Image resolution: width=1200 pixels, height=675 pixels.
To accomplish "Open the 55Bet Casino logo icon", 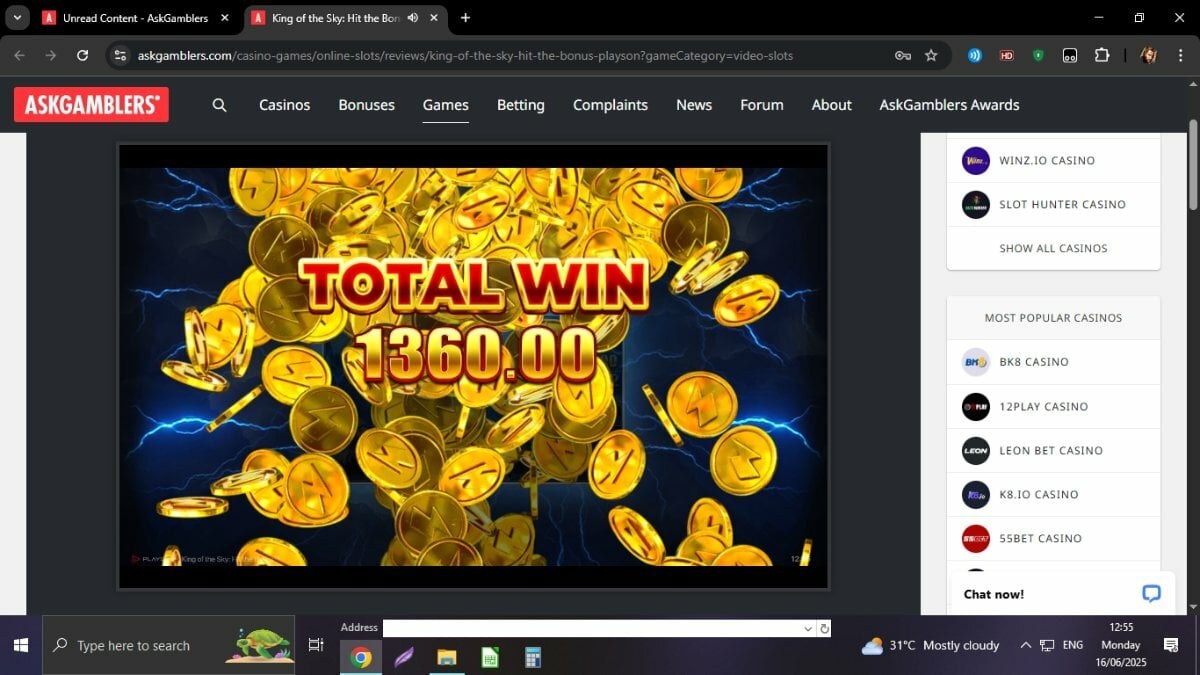I will 975,538.
